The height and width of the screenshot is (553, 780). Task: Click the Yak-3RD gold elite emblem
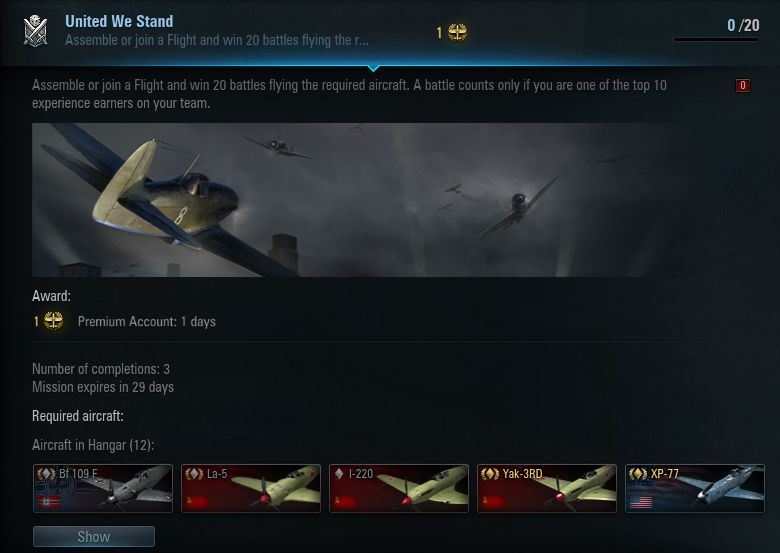[490, 474]
